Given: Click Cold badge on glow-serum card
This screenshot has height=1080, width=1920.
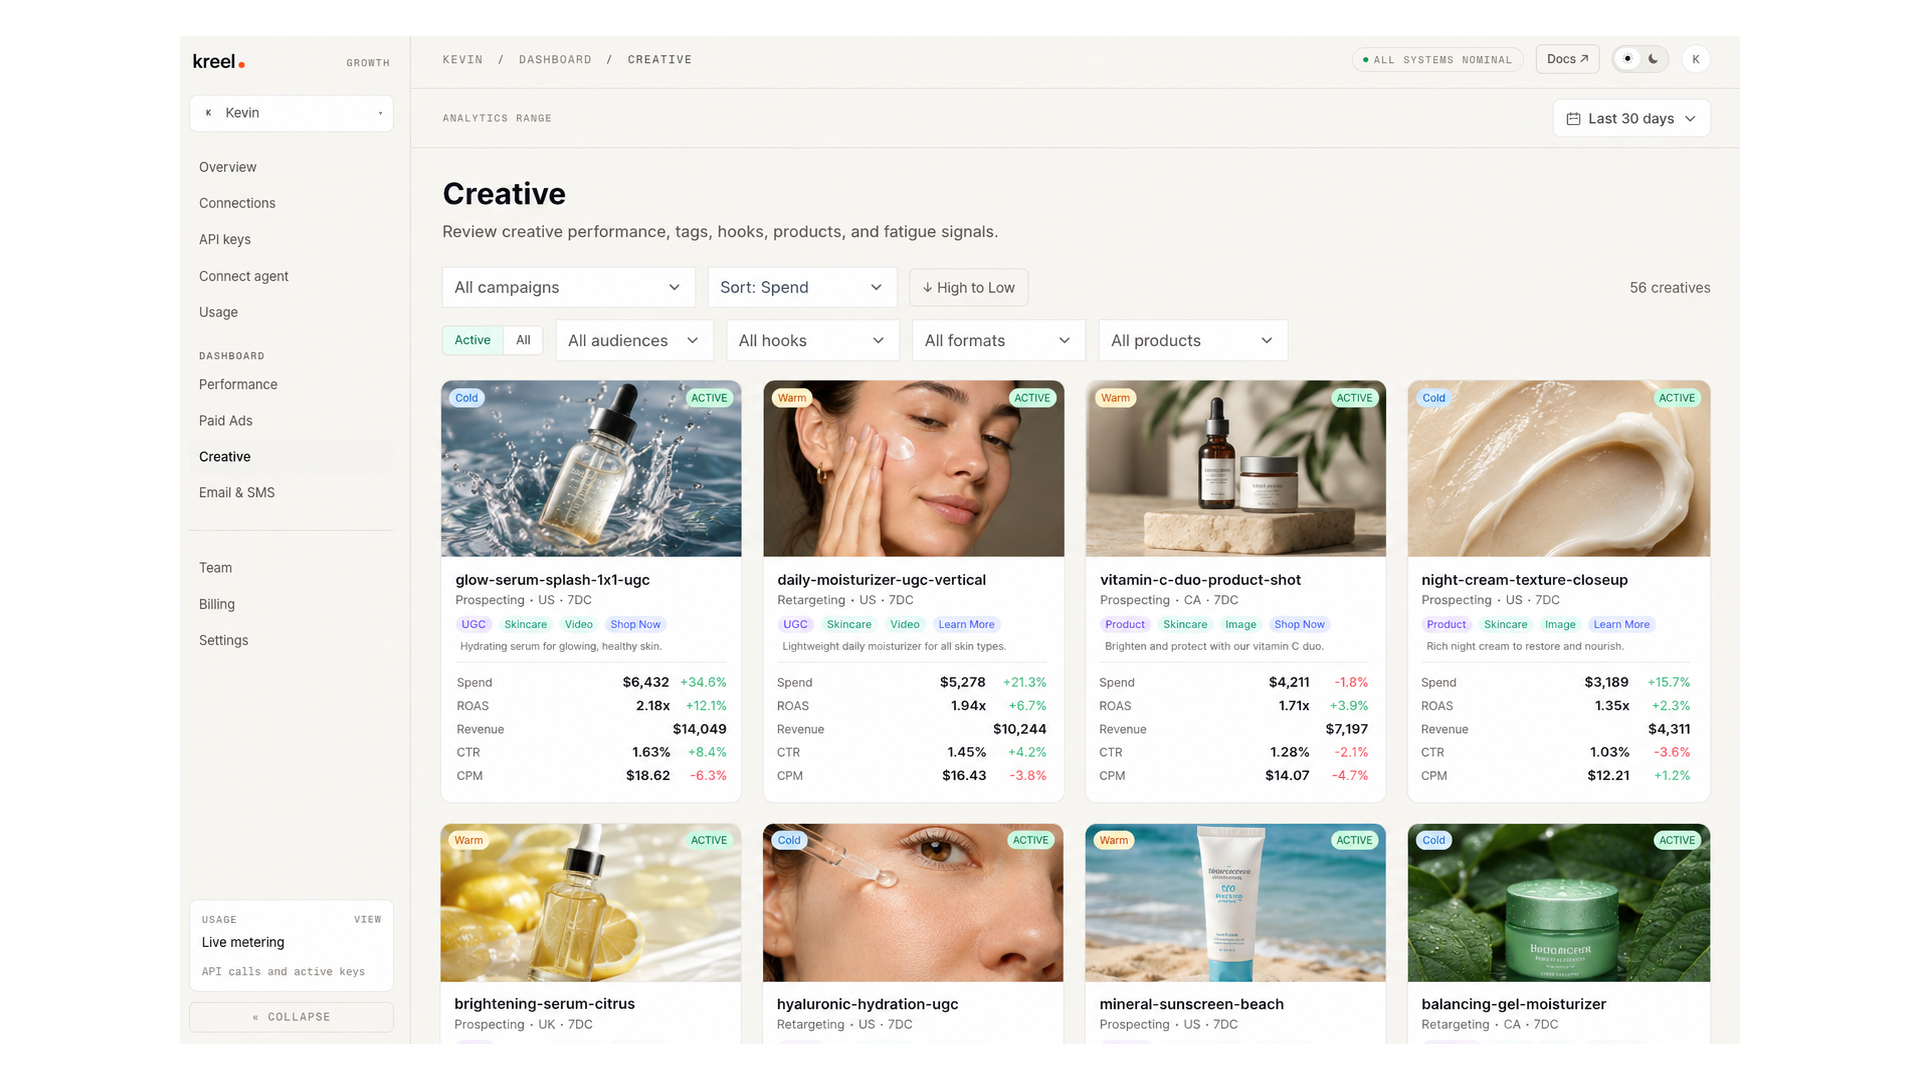Looking at the screenshot, I should click(x=467, y=398).
